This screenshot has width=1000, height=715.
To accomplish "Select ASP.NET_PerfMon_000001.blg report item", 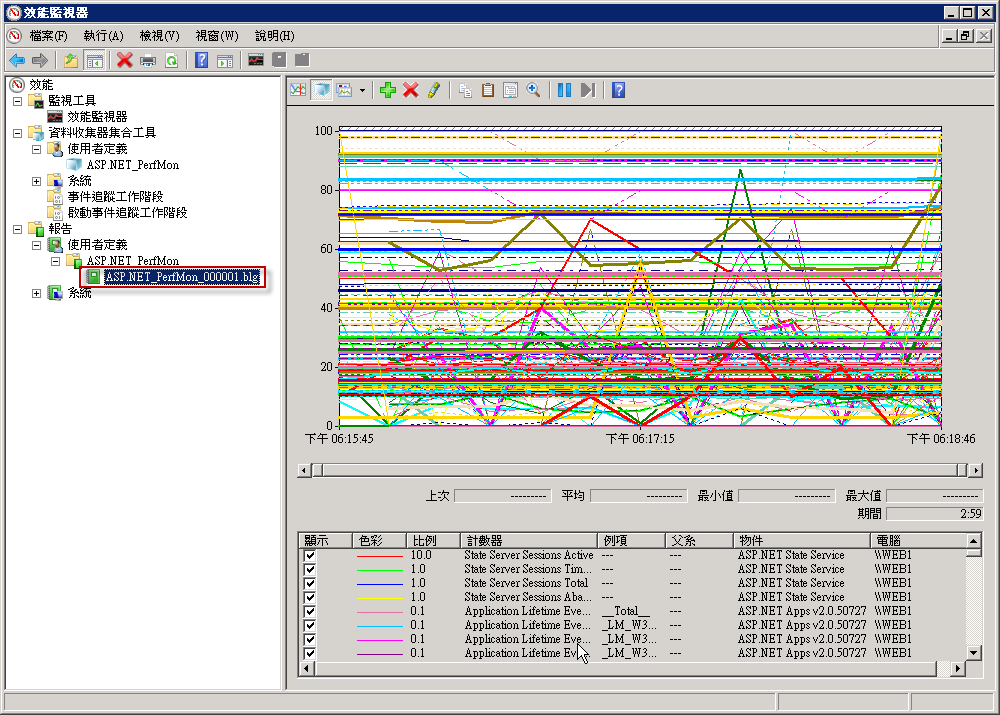I will coord(182,277).
